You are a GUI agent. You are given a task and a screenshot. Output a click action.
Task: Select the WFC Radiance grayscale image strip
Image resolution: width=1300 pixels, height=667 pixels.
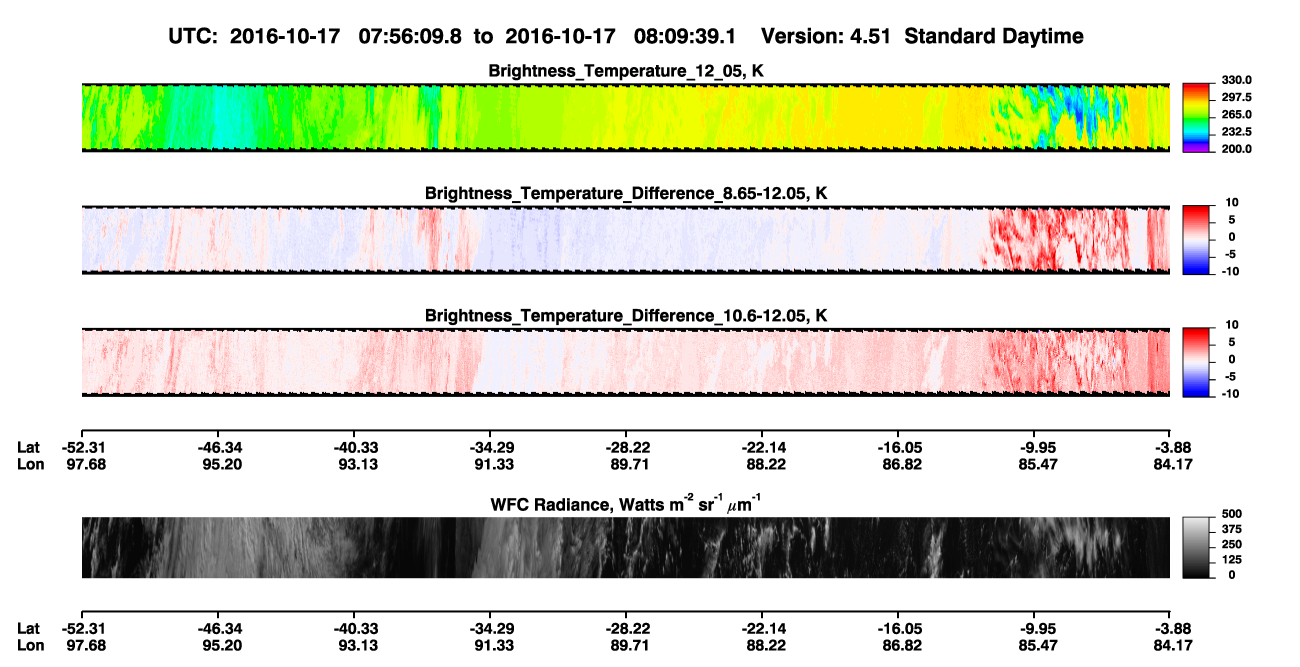tap(625, 547)
